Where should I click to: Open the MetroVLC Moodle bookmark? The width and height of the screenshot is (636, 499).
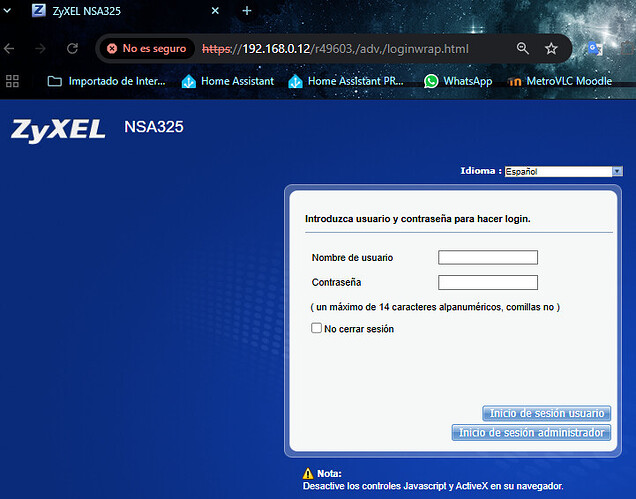(x=560, y=81)
